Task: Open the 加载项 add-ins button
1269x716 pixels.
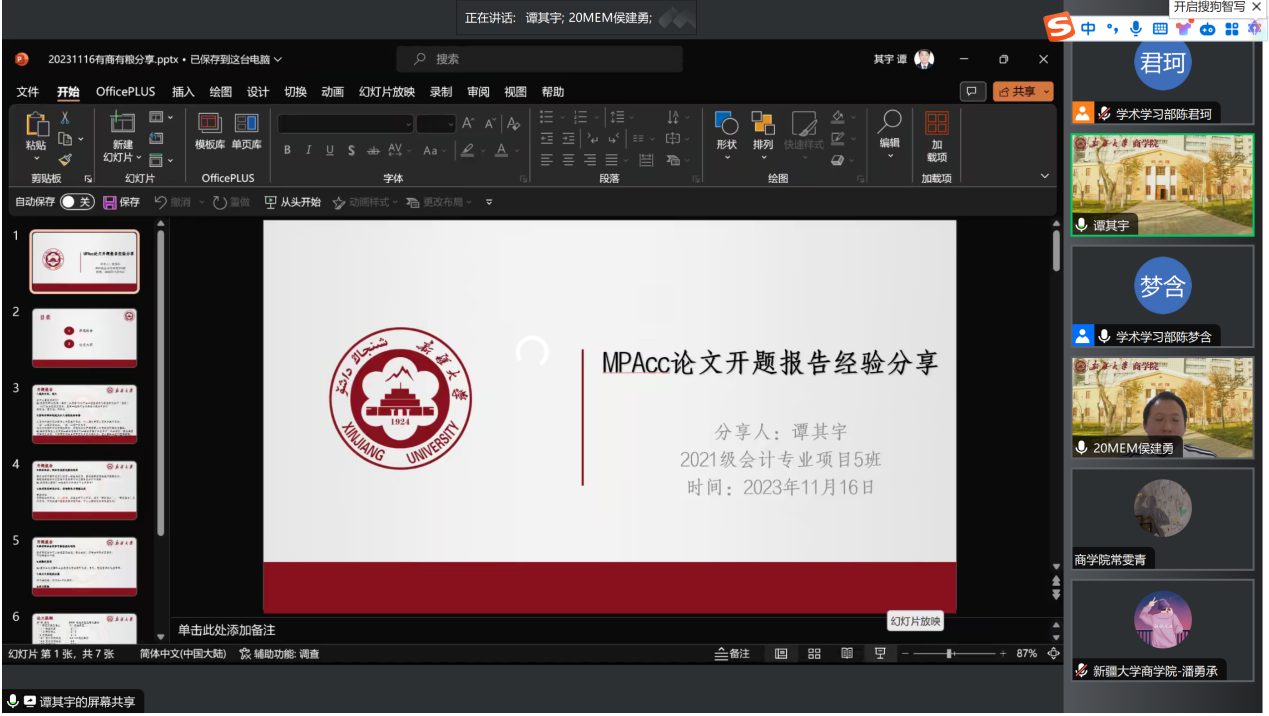Action: click(936, 136)
